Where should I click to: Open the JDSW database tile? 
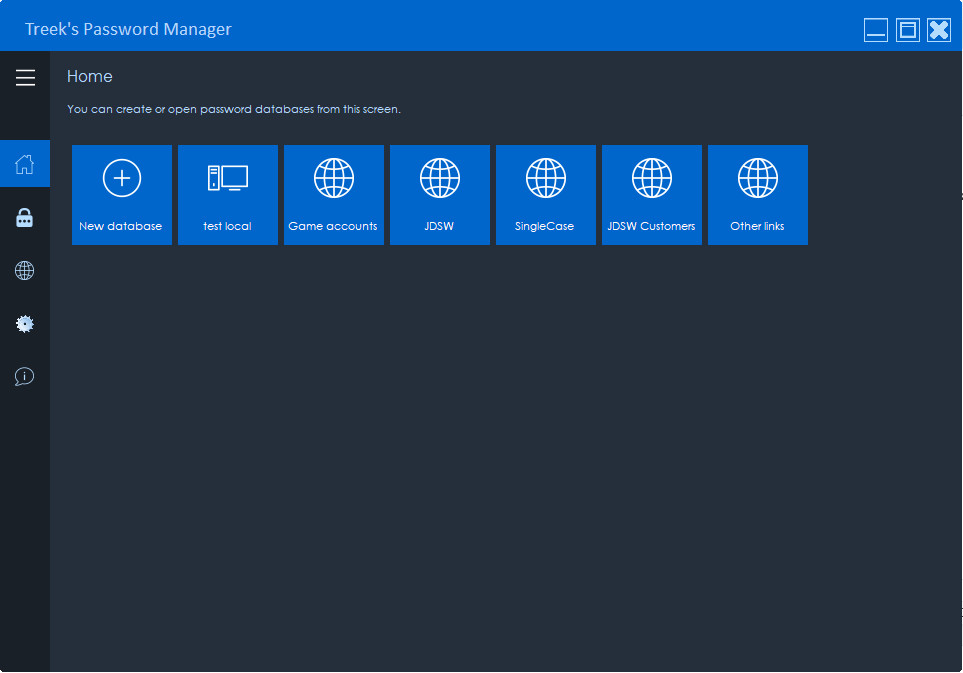tap(440, 195)
